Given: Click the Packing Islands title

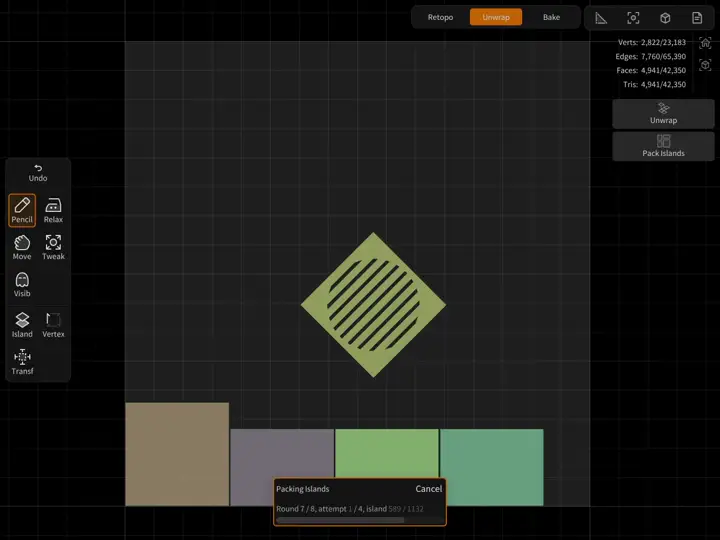Looking at the screenshot, I should pyautogui.click(x=303, y=489).
